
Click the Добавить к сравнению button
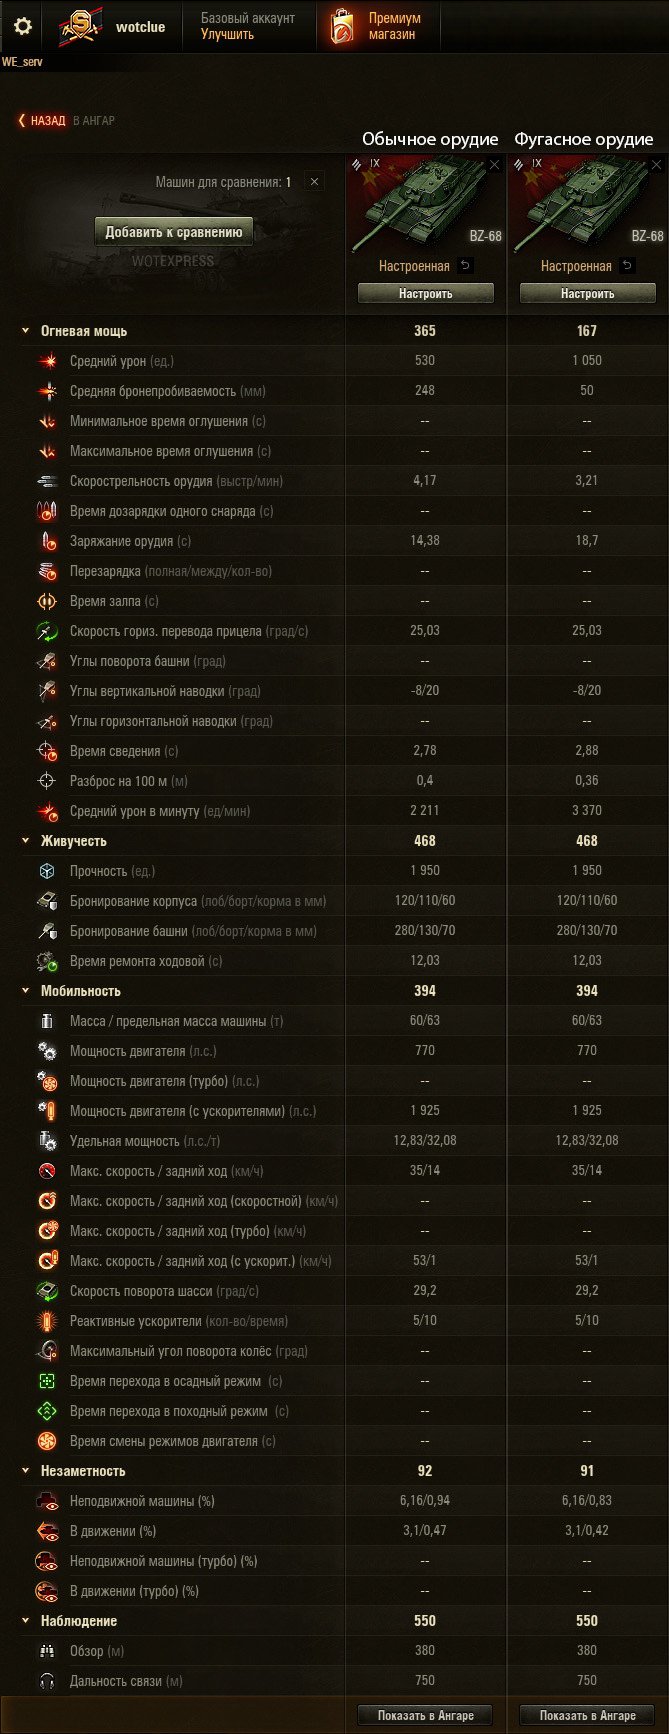[174, 232]
